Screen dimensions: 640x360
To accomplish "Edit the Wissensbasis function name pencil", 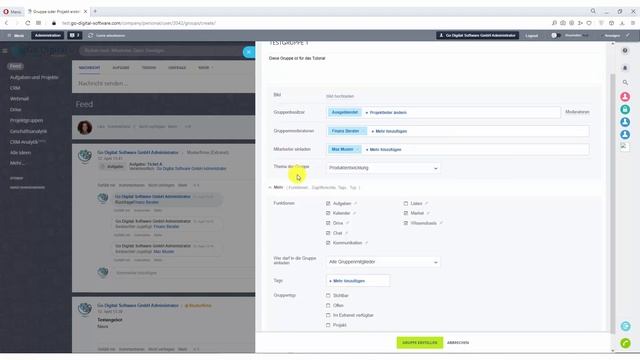I will [x=441, y=223].
